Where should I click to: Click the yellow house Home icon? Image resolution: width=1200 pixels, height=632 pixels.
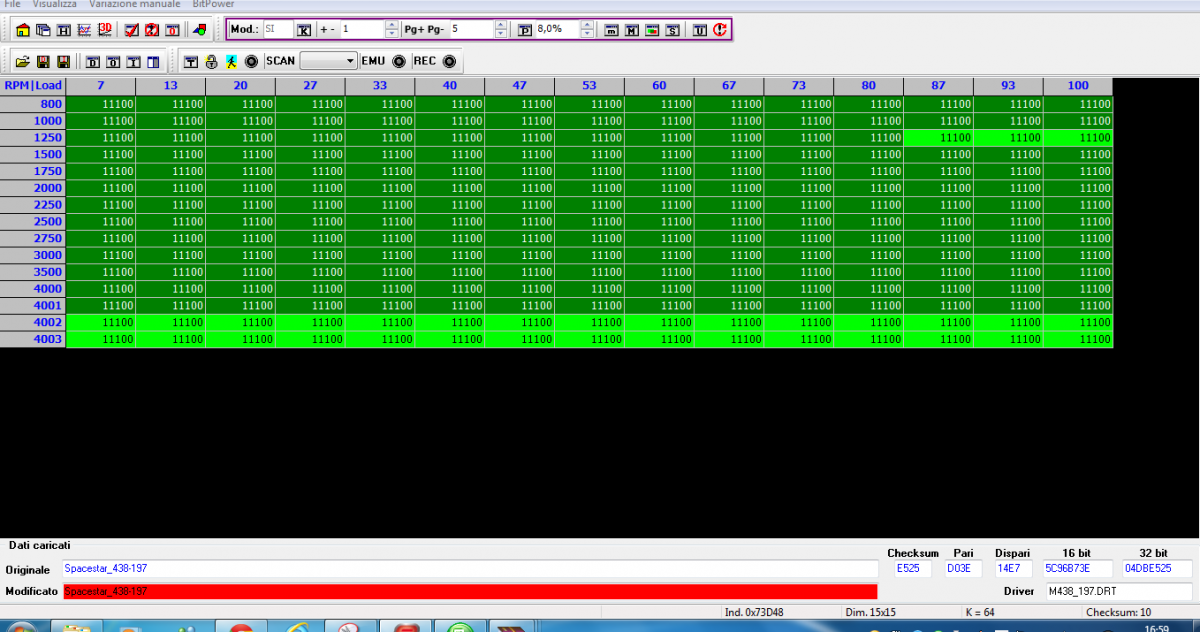pos(23,30)
